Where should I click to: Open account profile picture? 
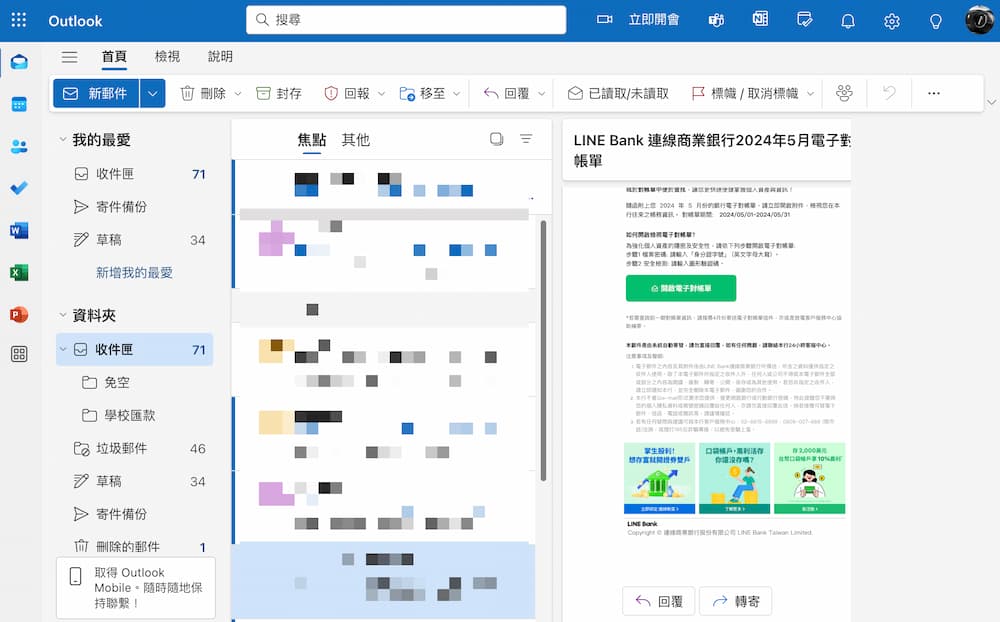pyautogui.click(x=980, y=20)
